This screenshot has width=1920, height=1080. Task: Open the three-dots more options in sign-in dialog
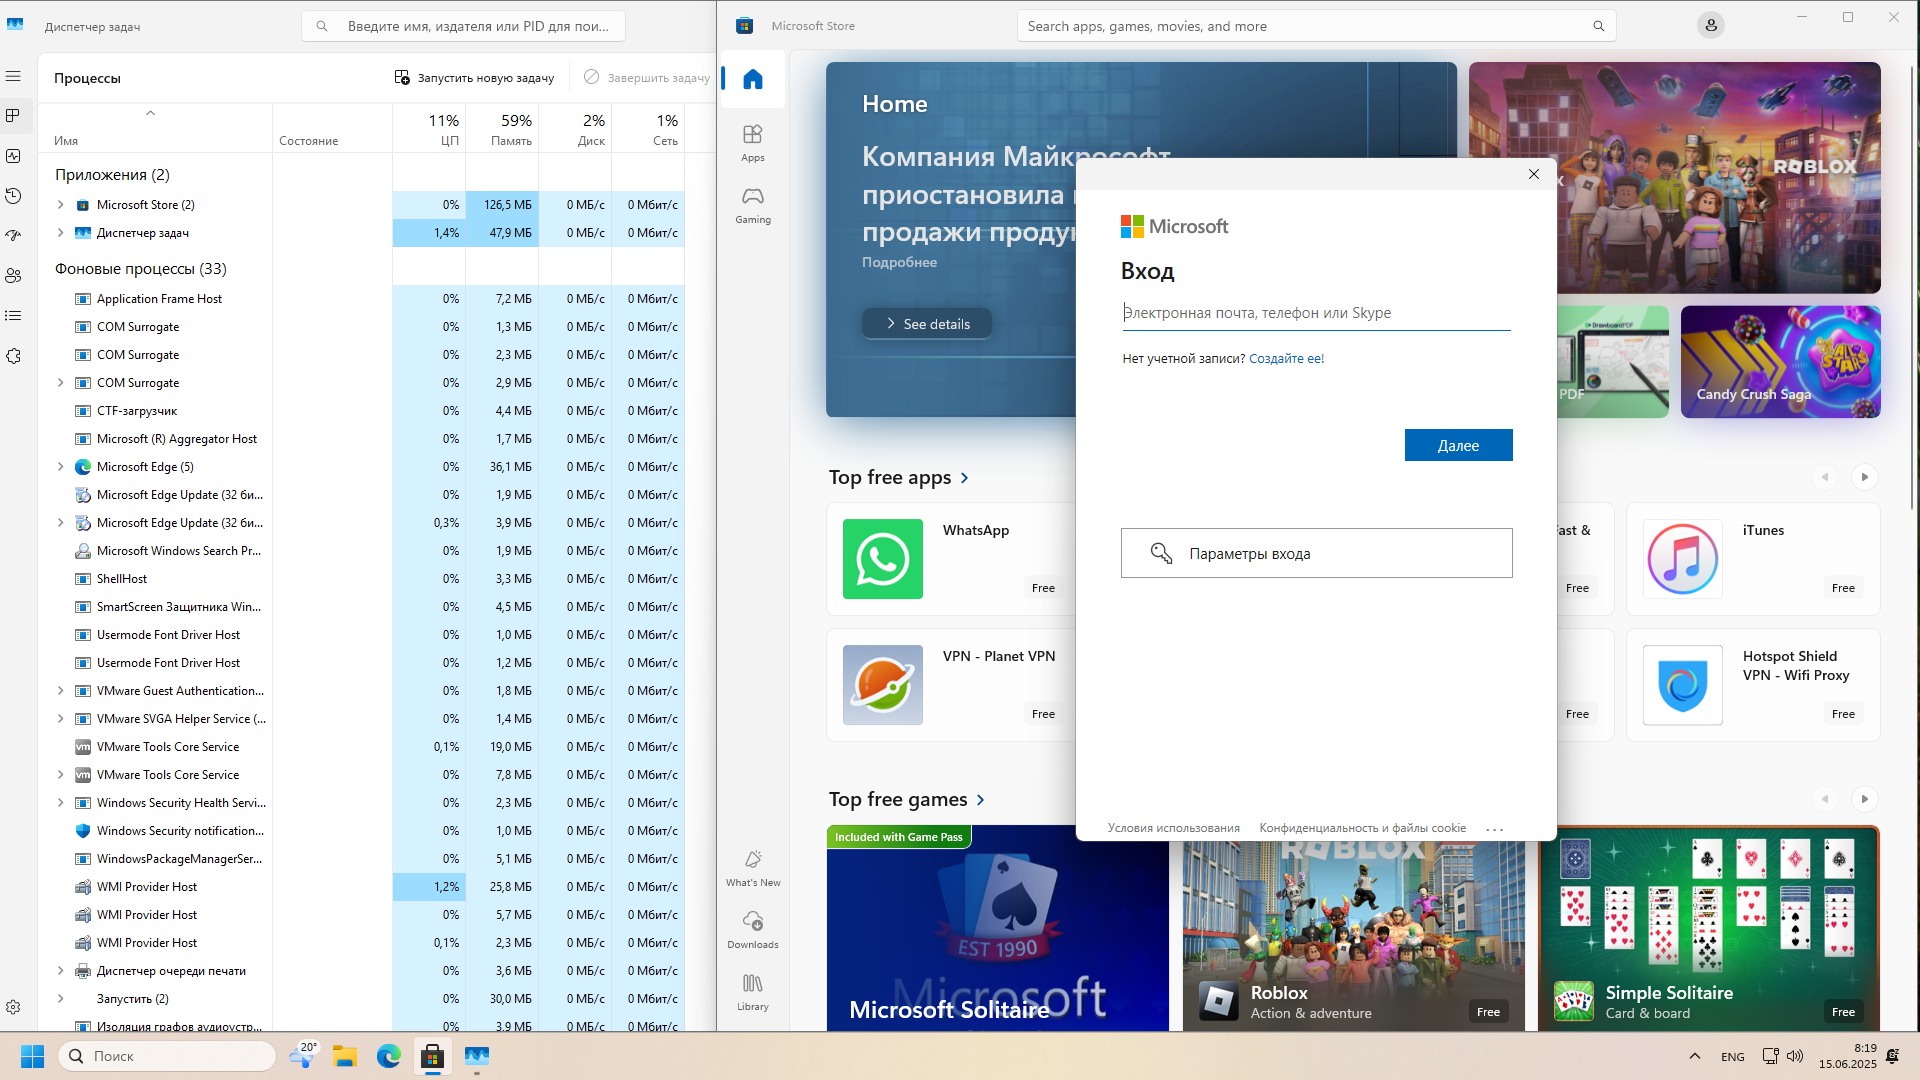click(1495, 829)
